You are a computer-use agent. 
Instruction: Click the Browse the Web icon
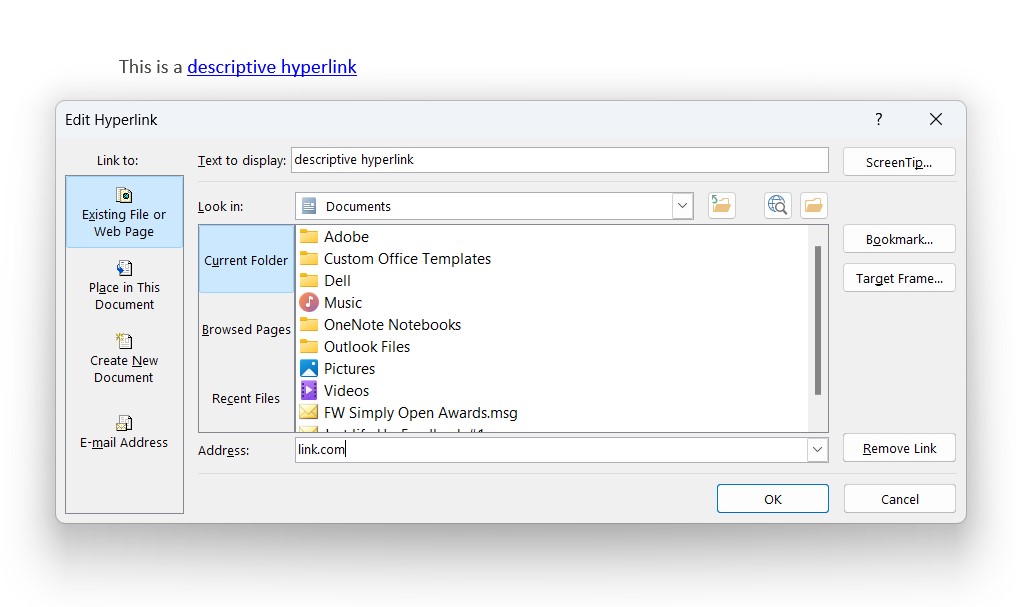tap(777, 206)
